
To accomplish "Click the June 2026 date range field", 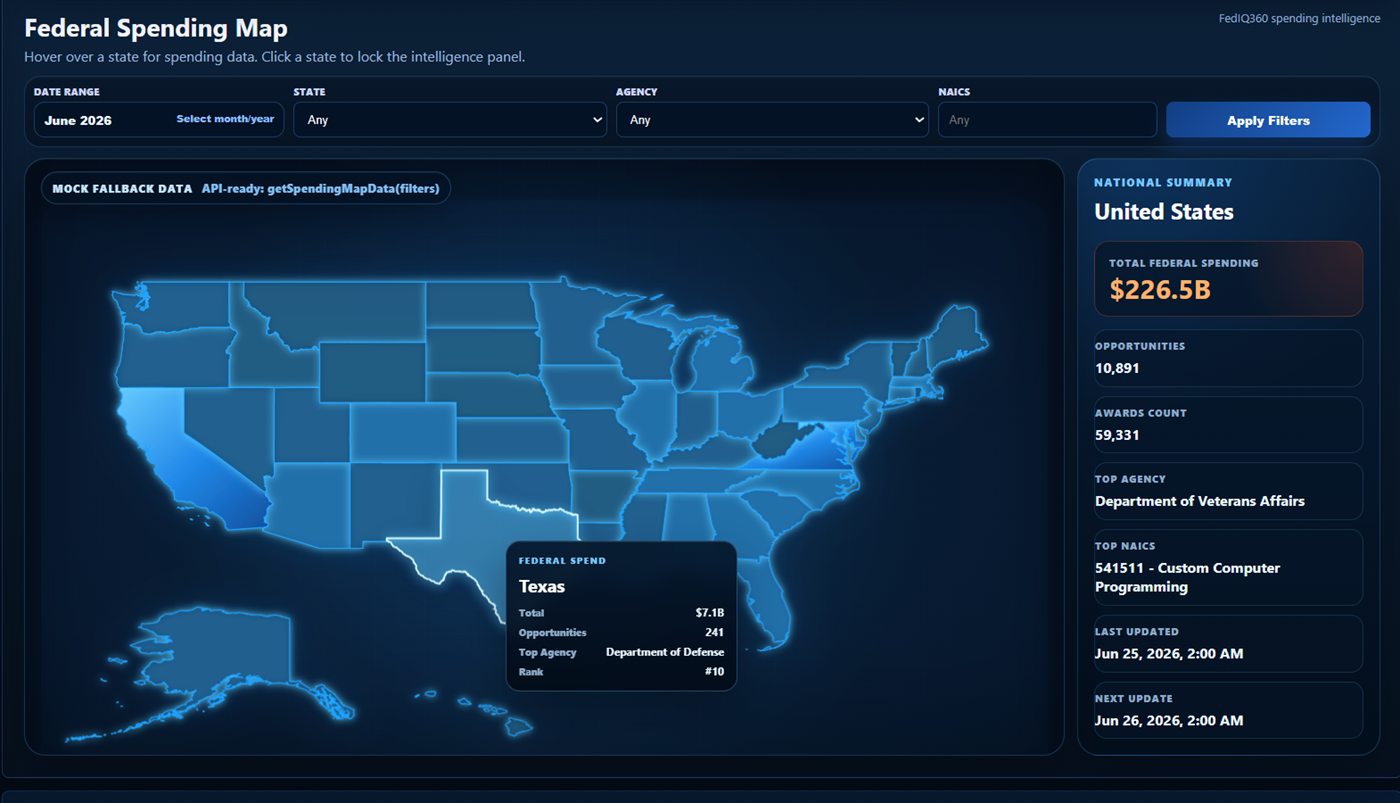I will click(159, 120).
